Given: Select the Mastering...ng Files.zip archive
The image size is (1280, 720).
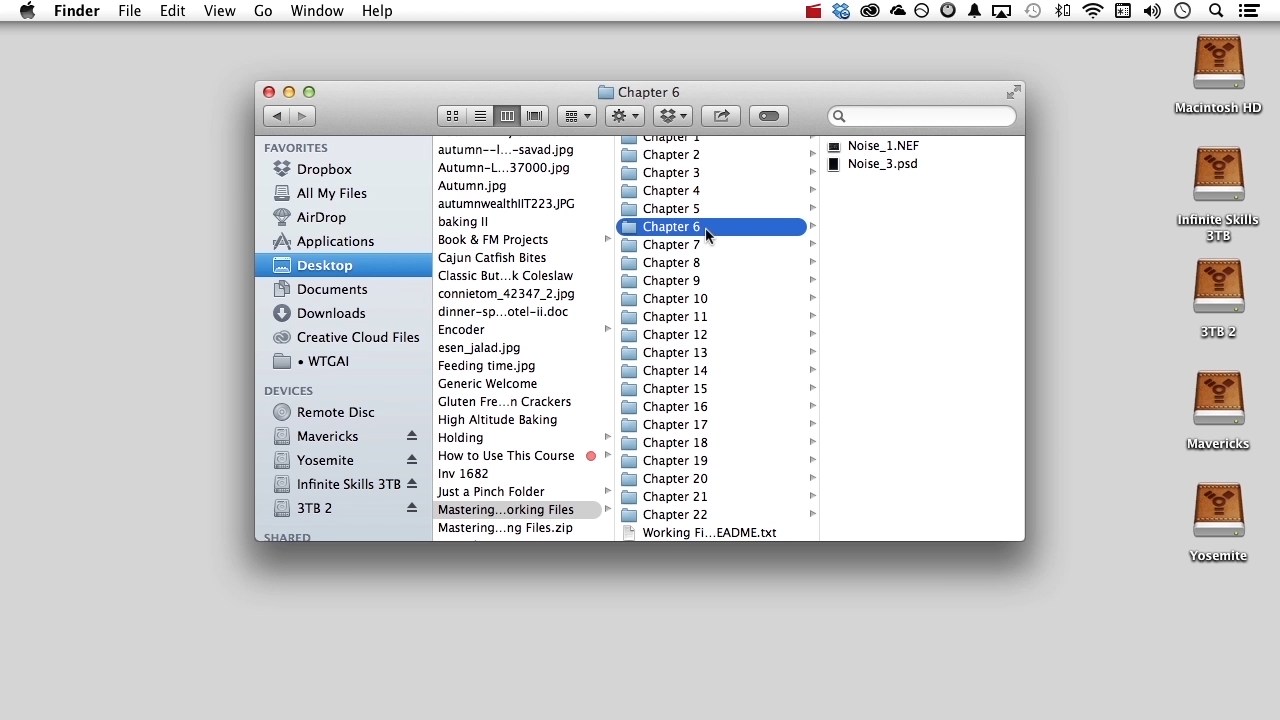Looking at the screenshot, I should click(505, 527).
